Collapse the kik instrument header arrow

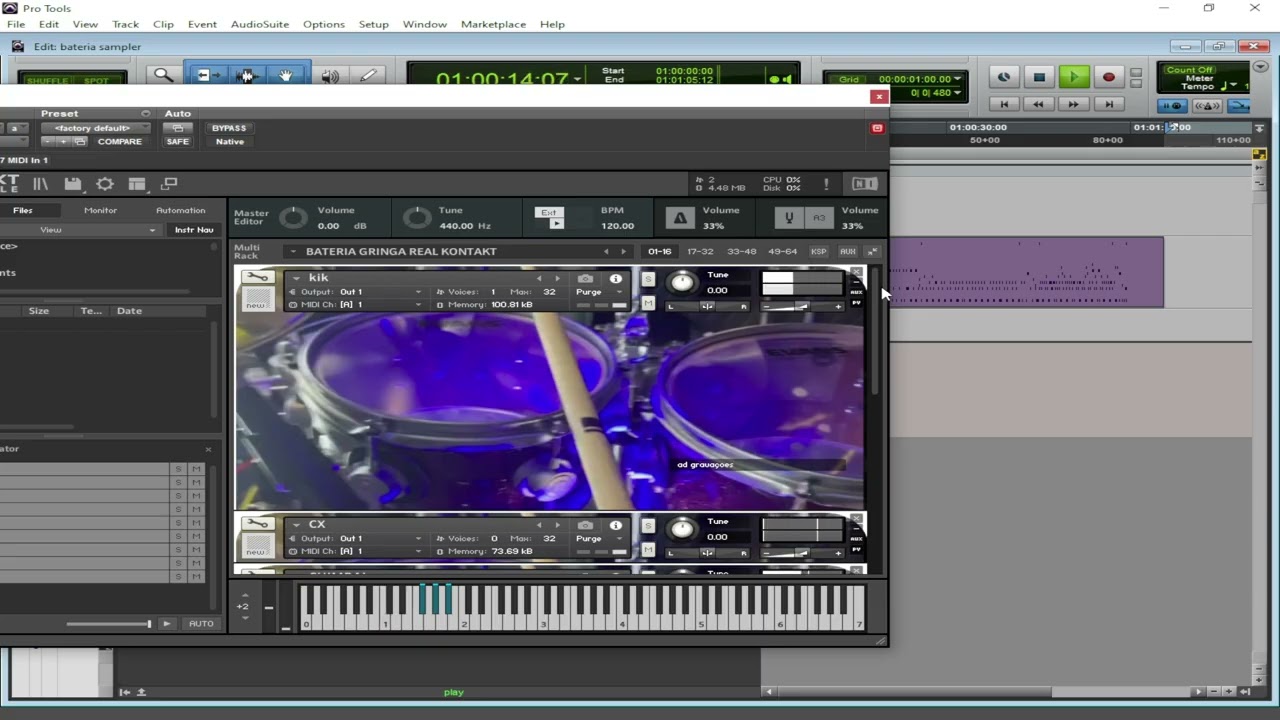click(297, 278)
